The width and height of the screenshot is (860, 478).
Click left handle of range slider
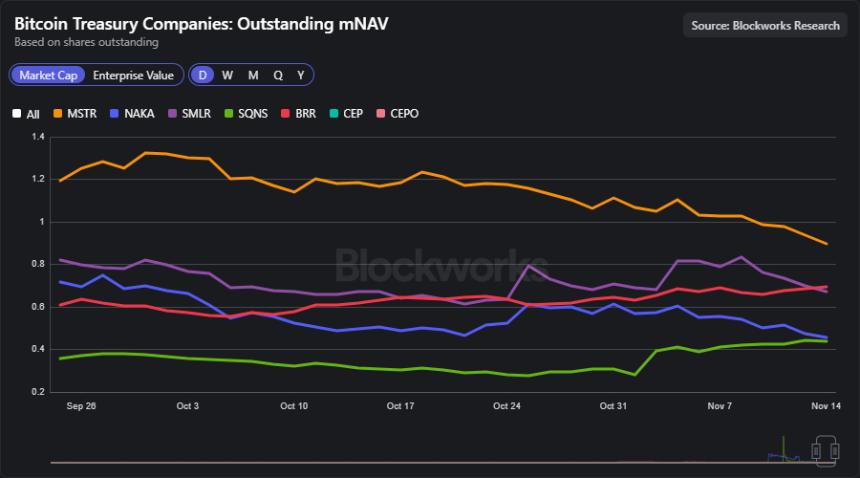click(816, 451)
